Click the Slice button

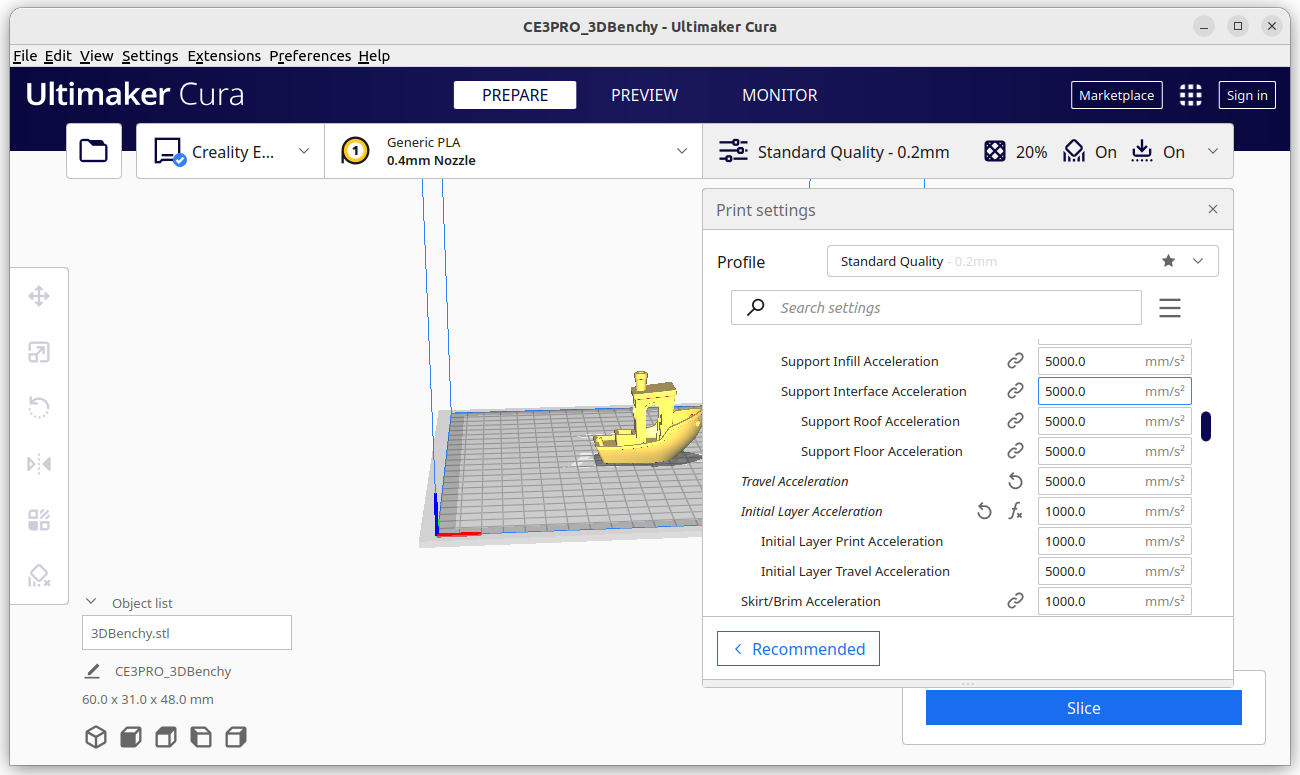(1084, 707)
